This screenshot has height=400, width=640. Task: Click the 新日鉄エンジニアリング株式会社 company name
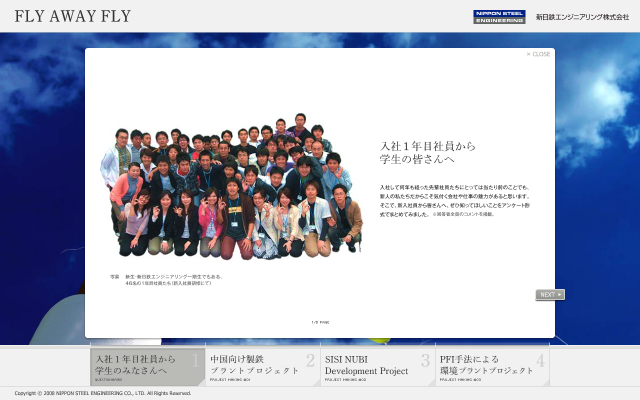click(x=582, y=17)
